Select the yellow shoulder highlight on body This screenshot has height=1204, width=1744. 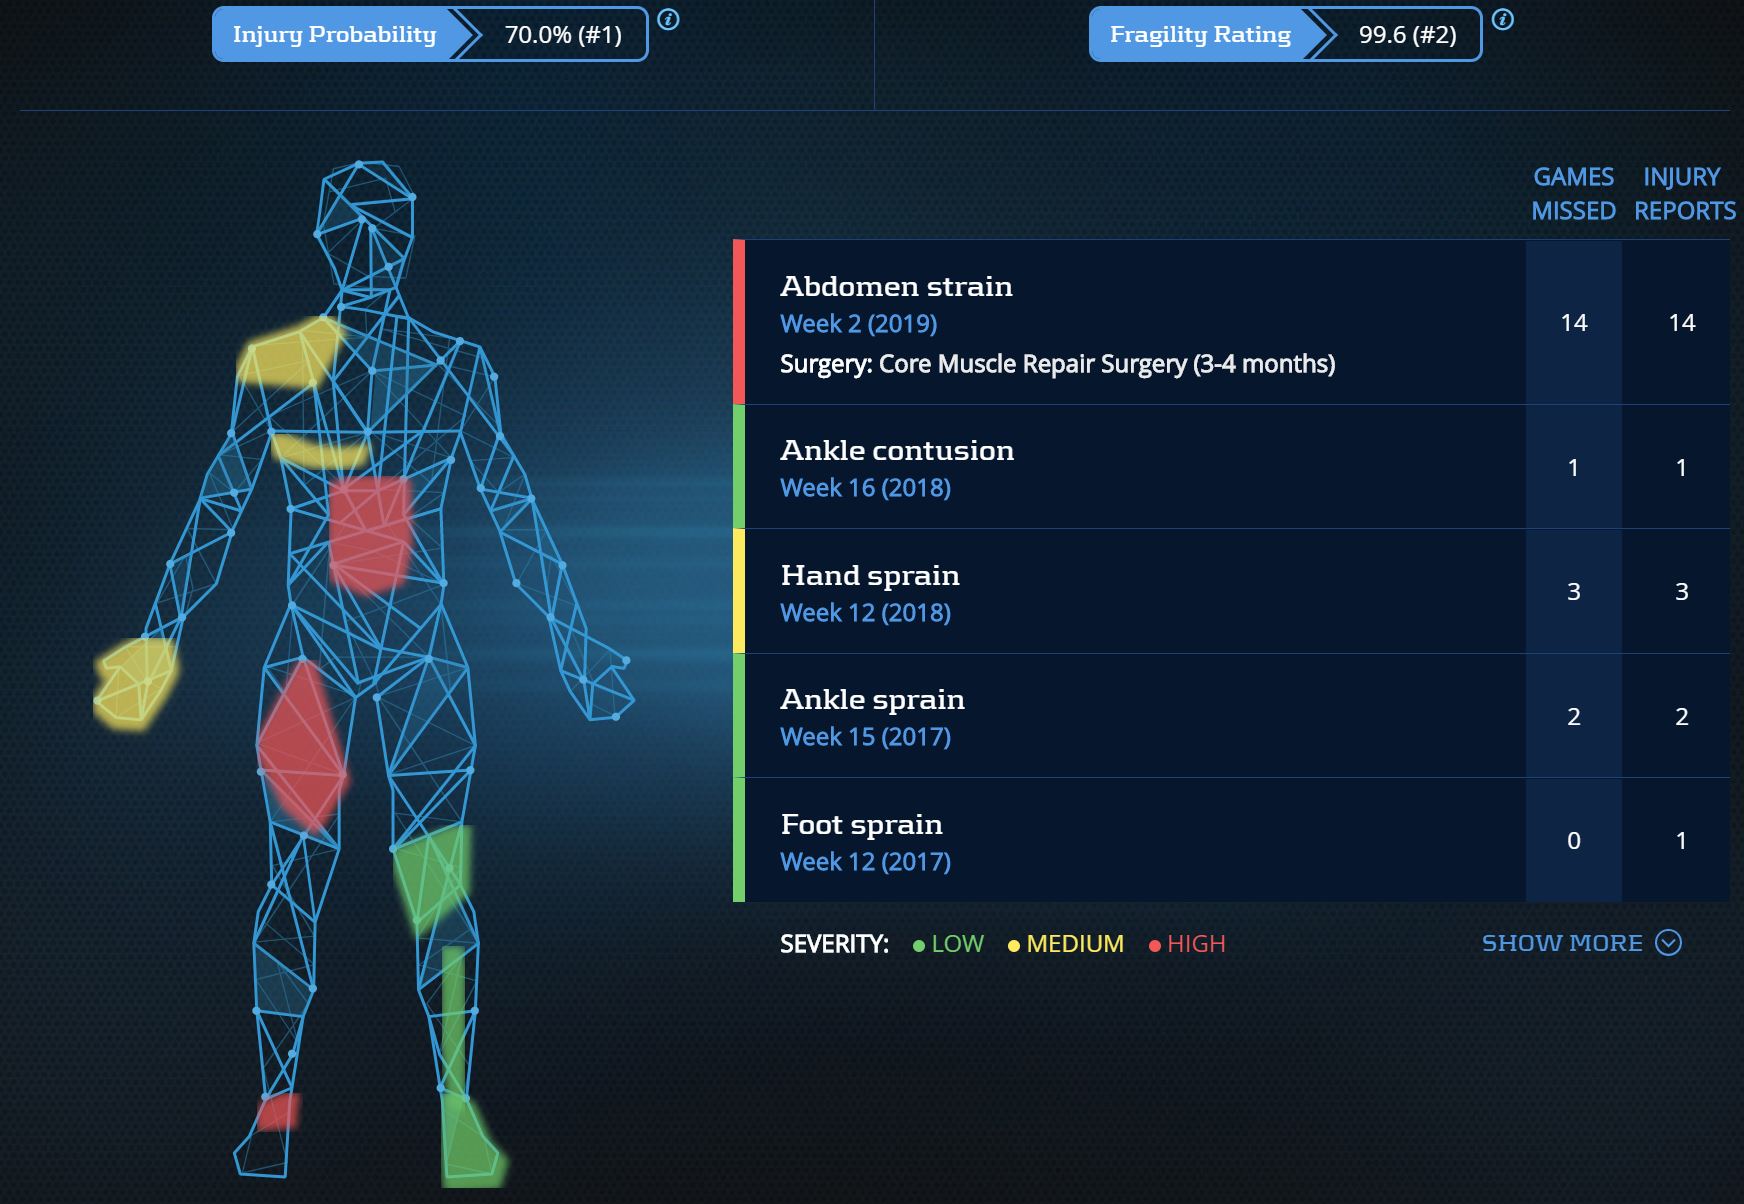coord(288,353)
